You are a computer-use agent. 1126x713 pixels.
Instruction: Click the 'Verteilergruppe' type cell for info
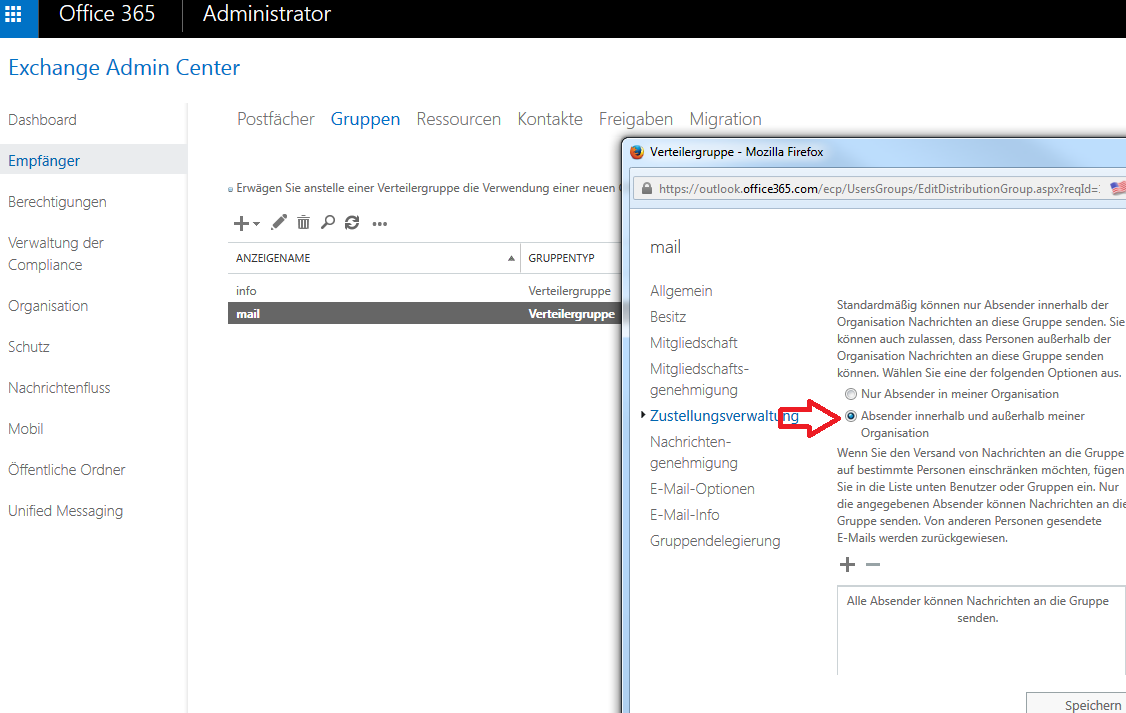pos(569,291)
